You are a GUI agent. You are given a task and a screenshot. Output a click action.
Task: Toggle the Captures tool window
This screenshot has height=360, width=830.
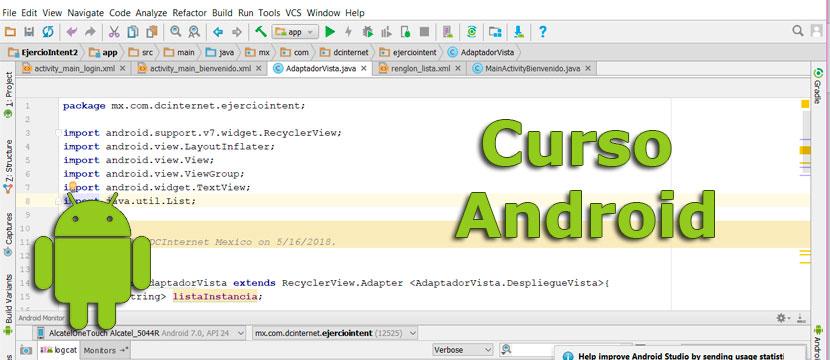pos(9,235)
